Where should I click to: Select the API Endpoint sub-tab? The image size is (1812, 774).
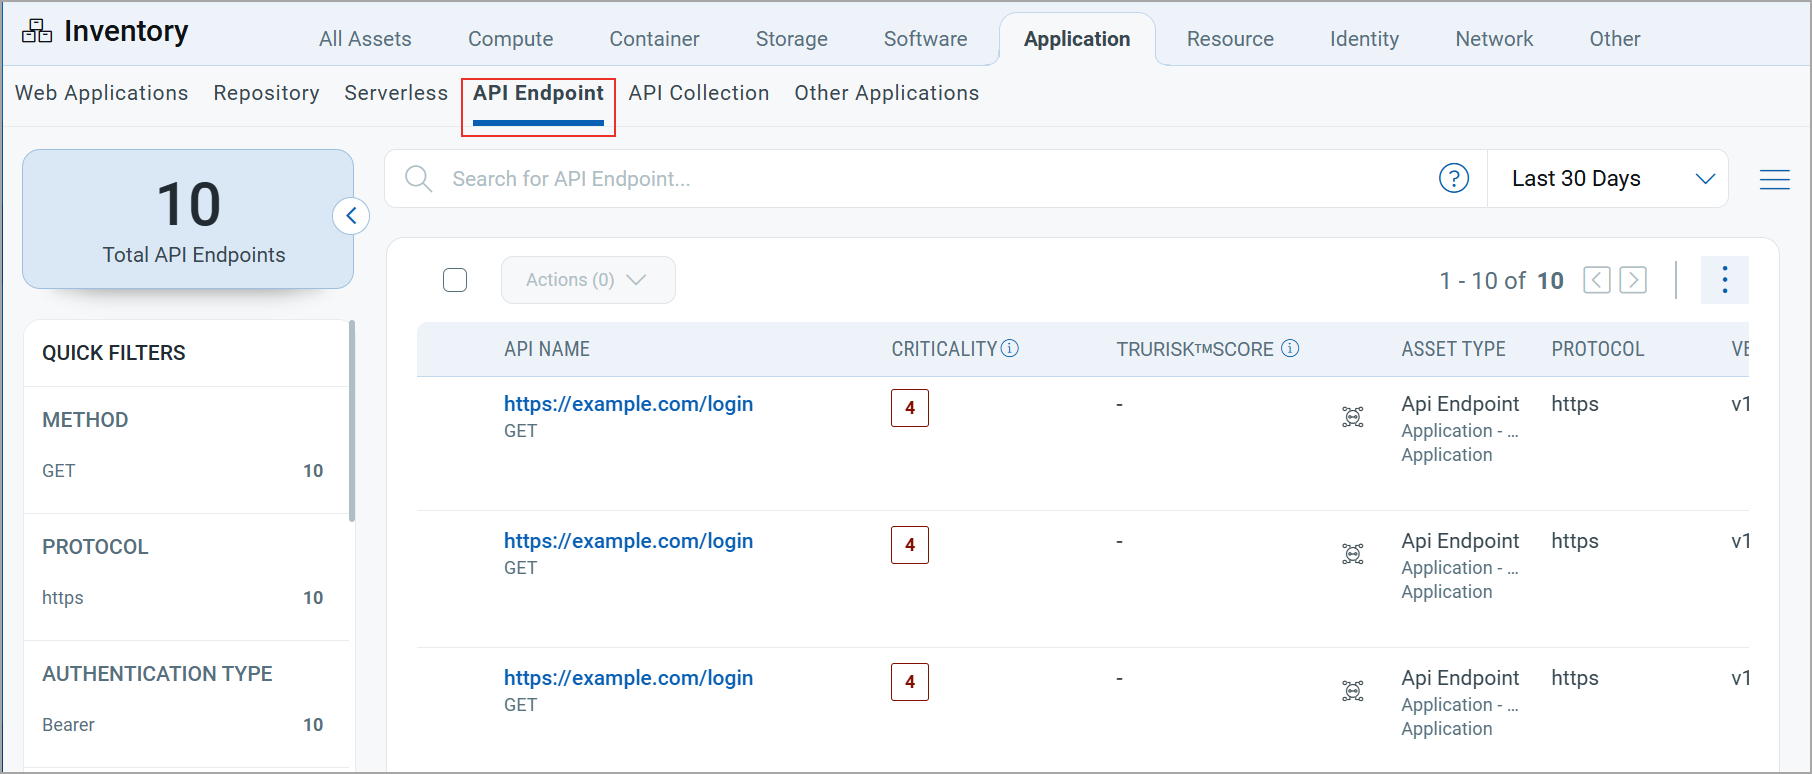click(x=538, y=93)
